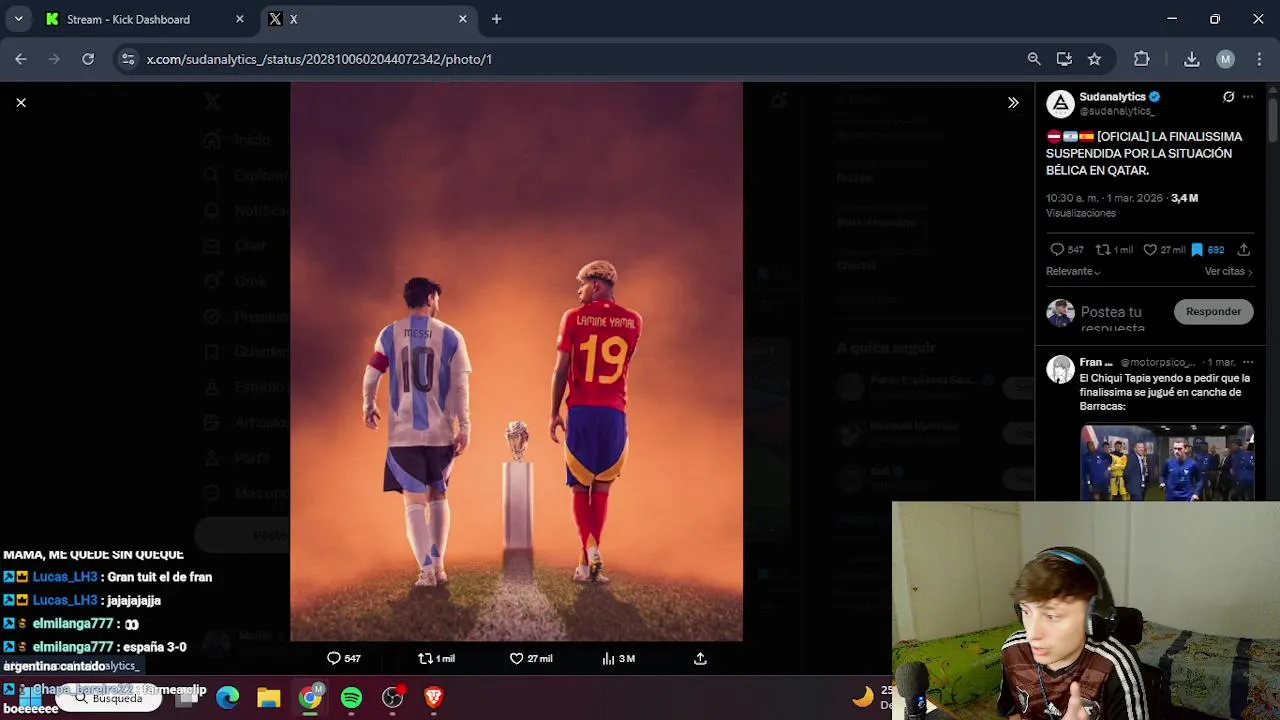
Task: Open the browser extensions puzzle icon
Action: pos(1142,59)
